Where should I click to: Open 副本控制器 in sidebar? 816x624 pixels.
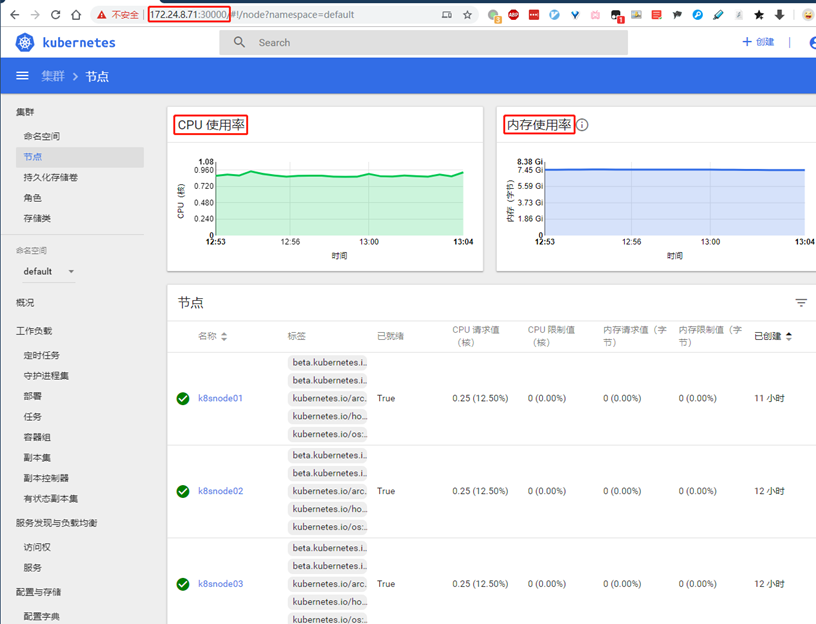[46, 478]
